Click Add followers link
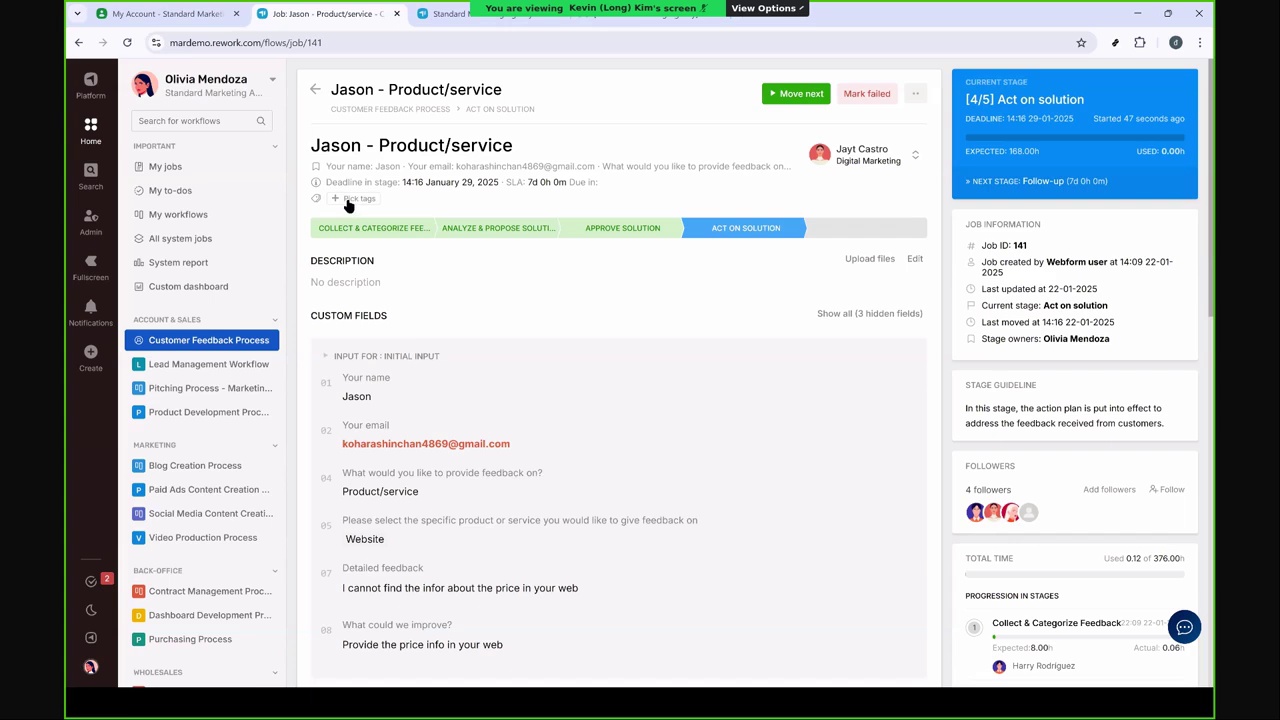This screenshot has width=1280, height=720. point(1109,490)
